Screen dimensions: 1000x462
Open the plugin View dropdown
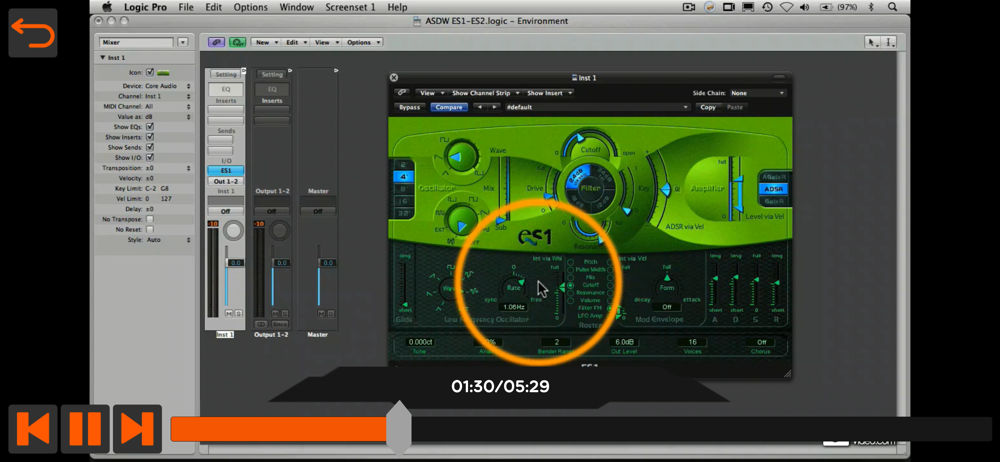[432, 93]
